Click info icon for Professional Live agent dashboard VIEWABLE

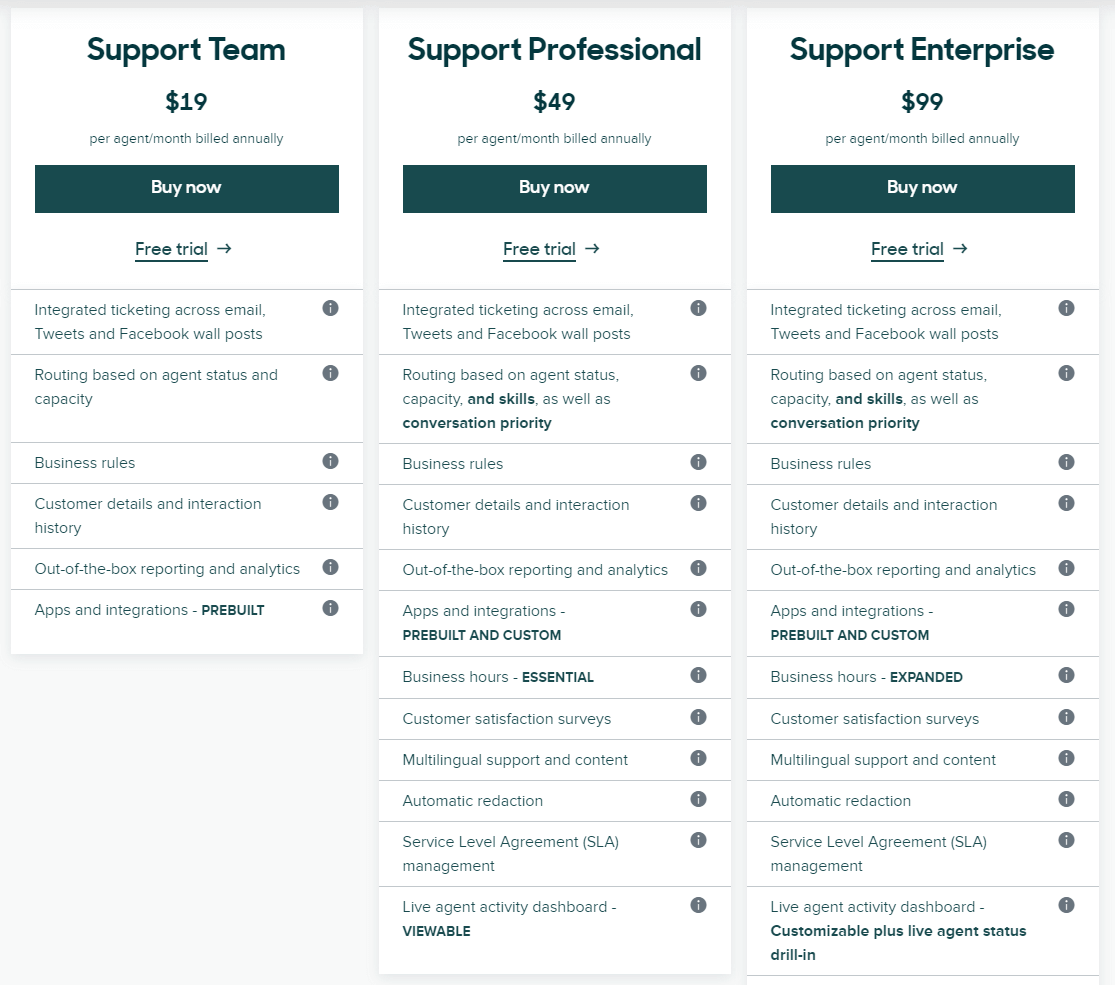tap(698, 905)
